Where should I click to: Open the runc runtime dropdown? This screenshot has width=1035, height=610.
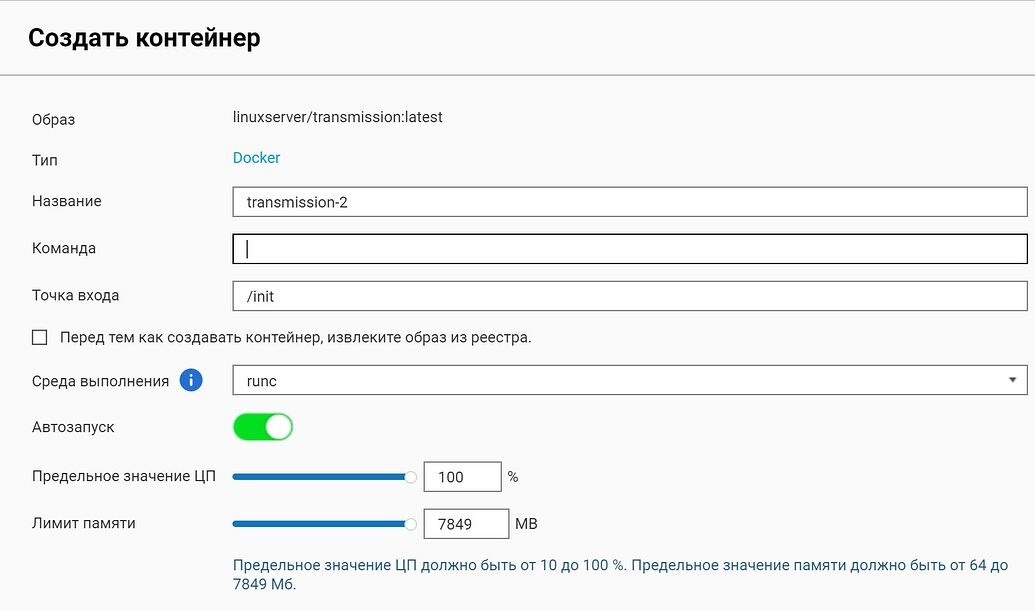pyautogui.click(x=630, y=380)
